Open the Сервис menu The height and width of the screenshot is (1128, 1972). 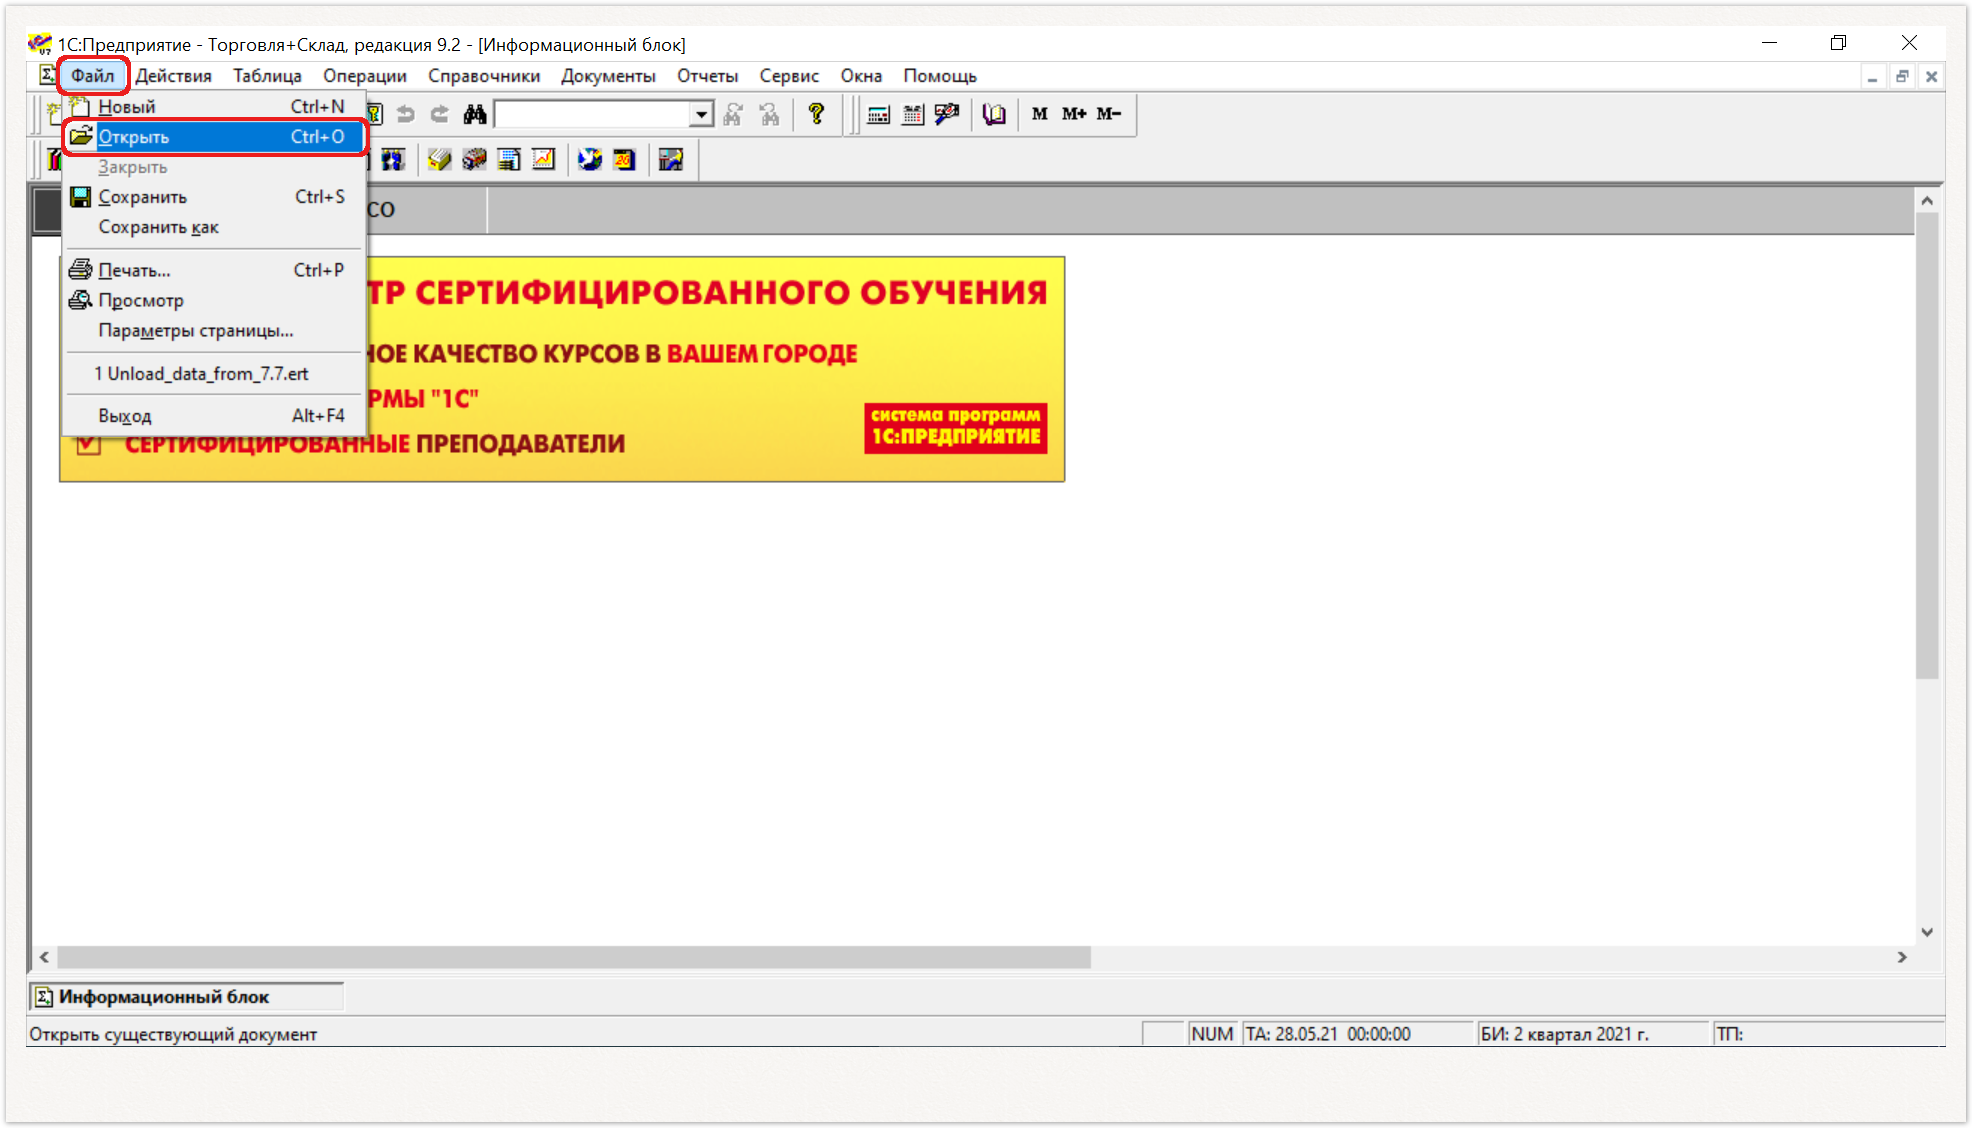789,76
